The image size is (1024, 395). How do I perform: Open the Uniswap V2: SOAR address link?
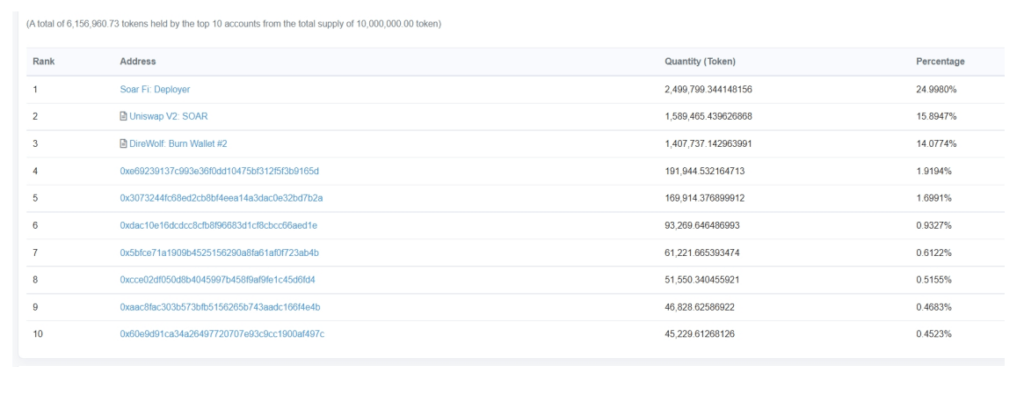point(168,116)
